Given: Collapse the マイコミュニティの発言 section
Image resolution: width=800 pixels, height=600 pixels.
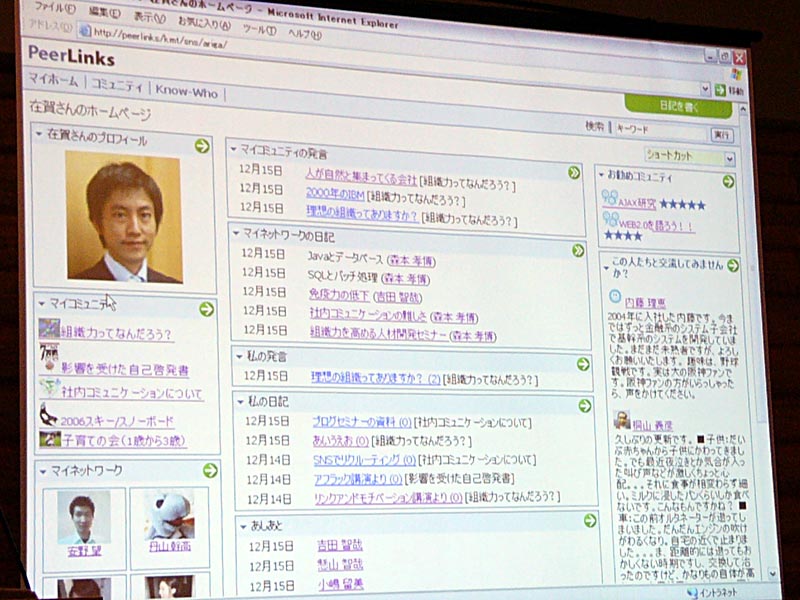Looking at the screenshot, I should click(x=234, y=149).
